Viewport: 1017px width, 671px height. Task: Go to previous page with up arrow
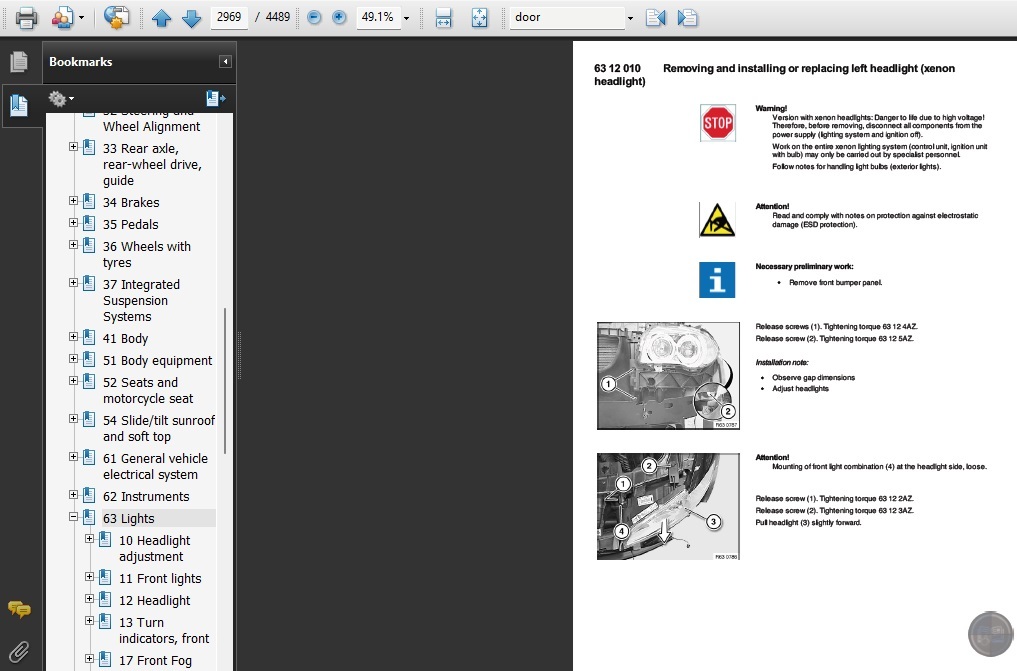pyautogui.click(x=161, y=18)
